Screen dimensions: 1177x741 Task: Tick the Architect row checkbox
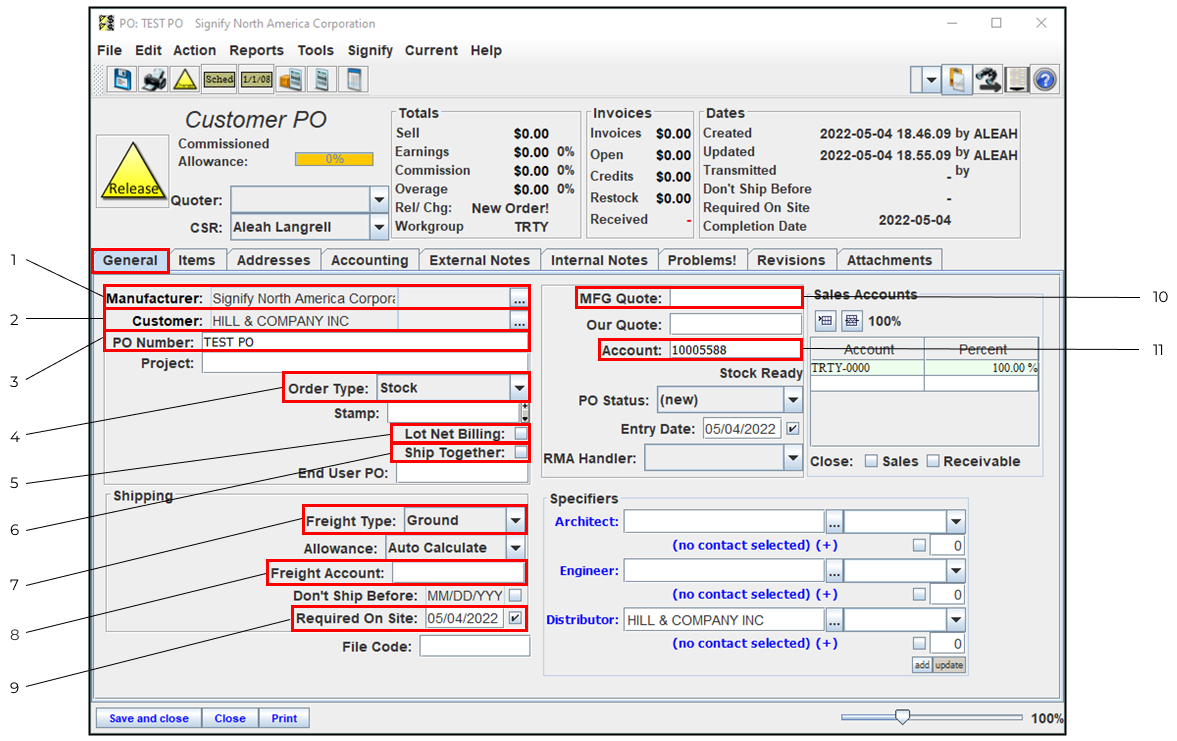coord(919,546)
